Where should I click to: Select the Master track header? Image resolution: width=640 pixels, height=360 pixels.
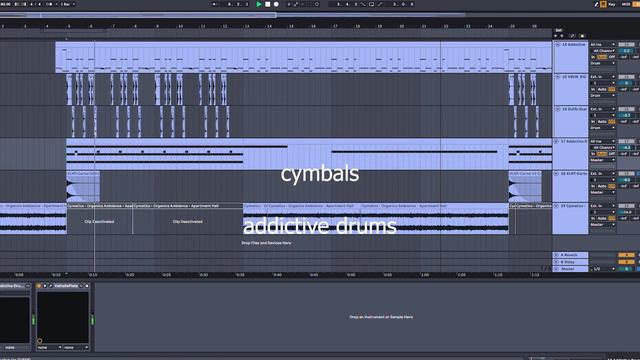click(x=570, y=269)
